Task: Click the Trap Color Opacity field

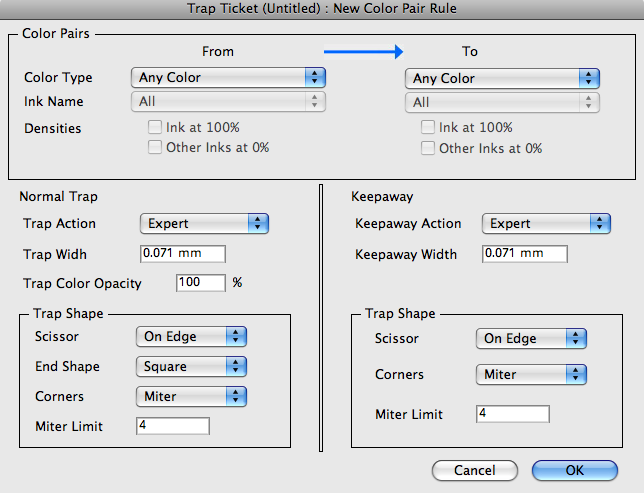Action: [x=201, y=283]
